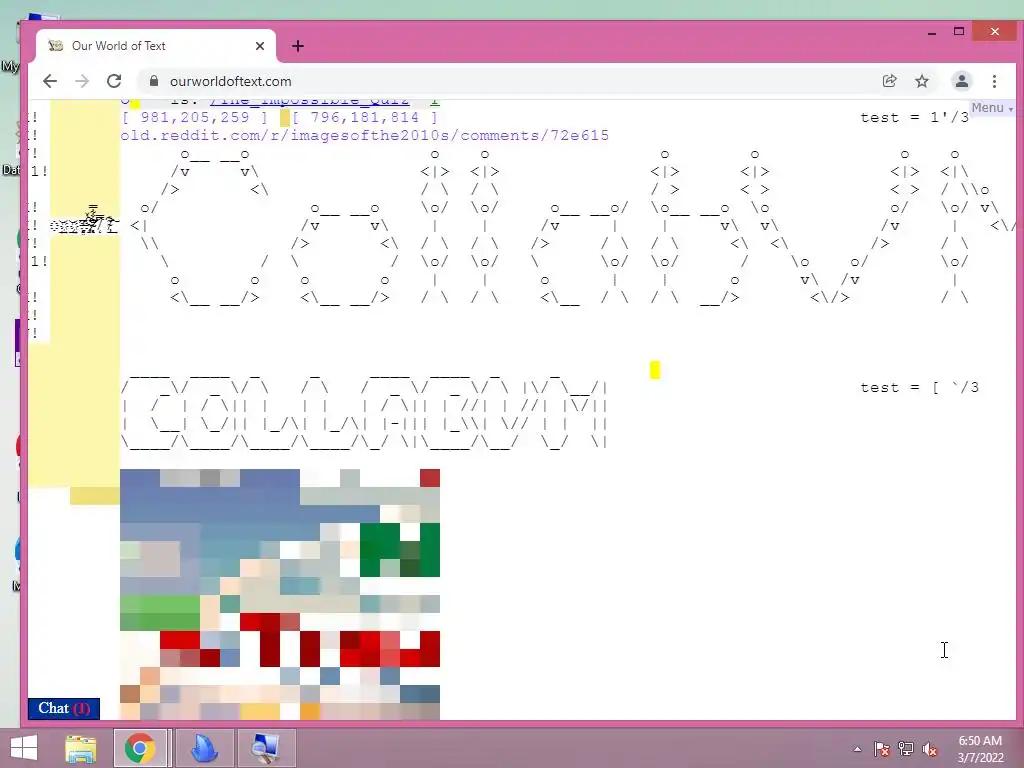Open the Chat panel button
Screen dimensions: 1024x768
coord(64,709)
